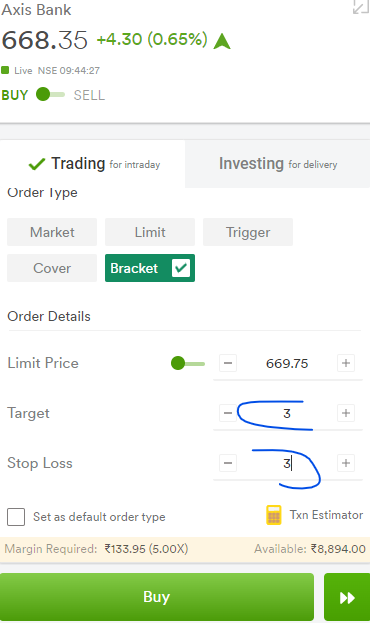This screenshot has width=370, height=623.
Task: Click the Txn Estimator calculator icon
Action: click(x=273, y=515)
